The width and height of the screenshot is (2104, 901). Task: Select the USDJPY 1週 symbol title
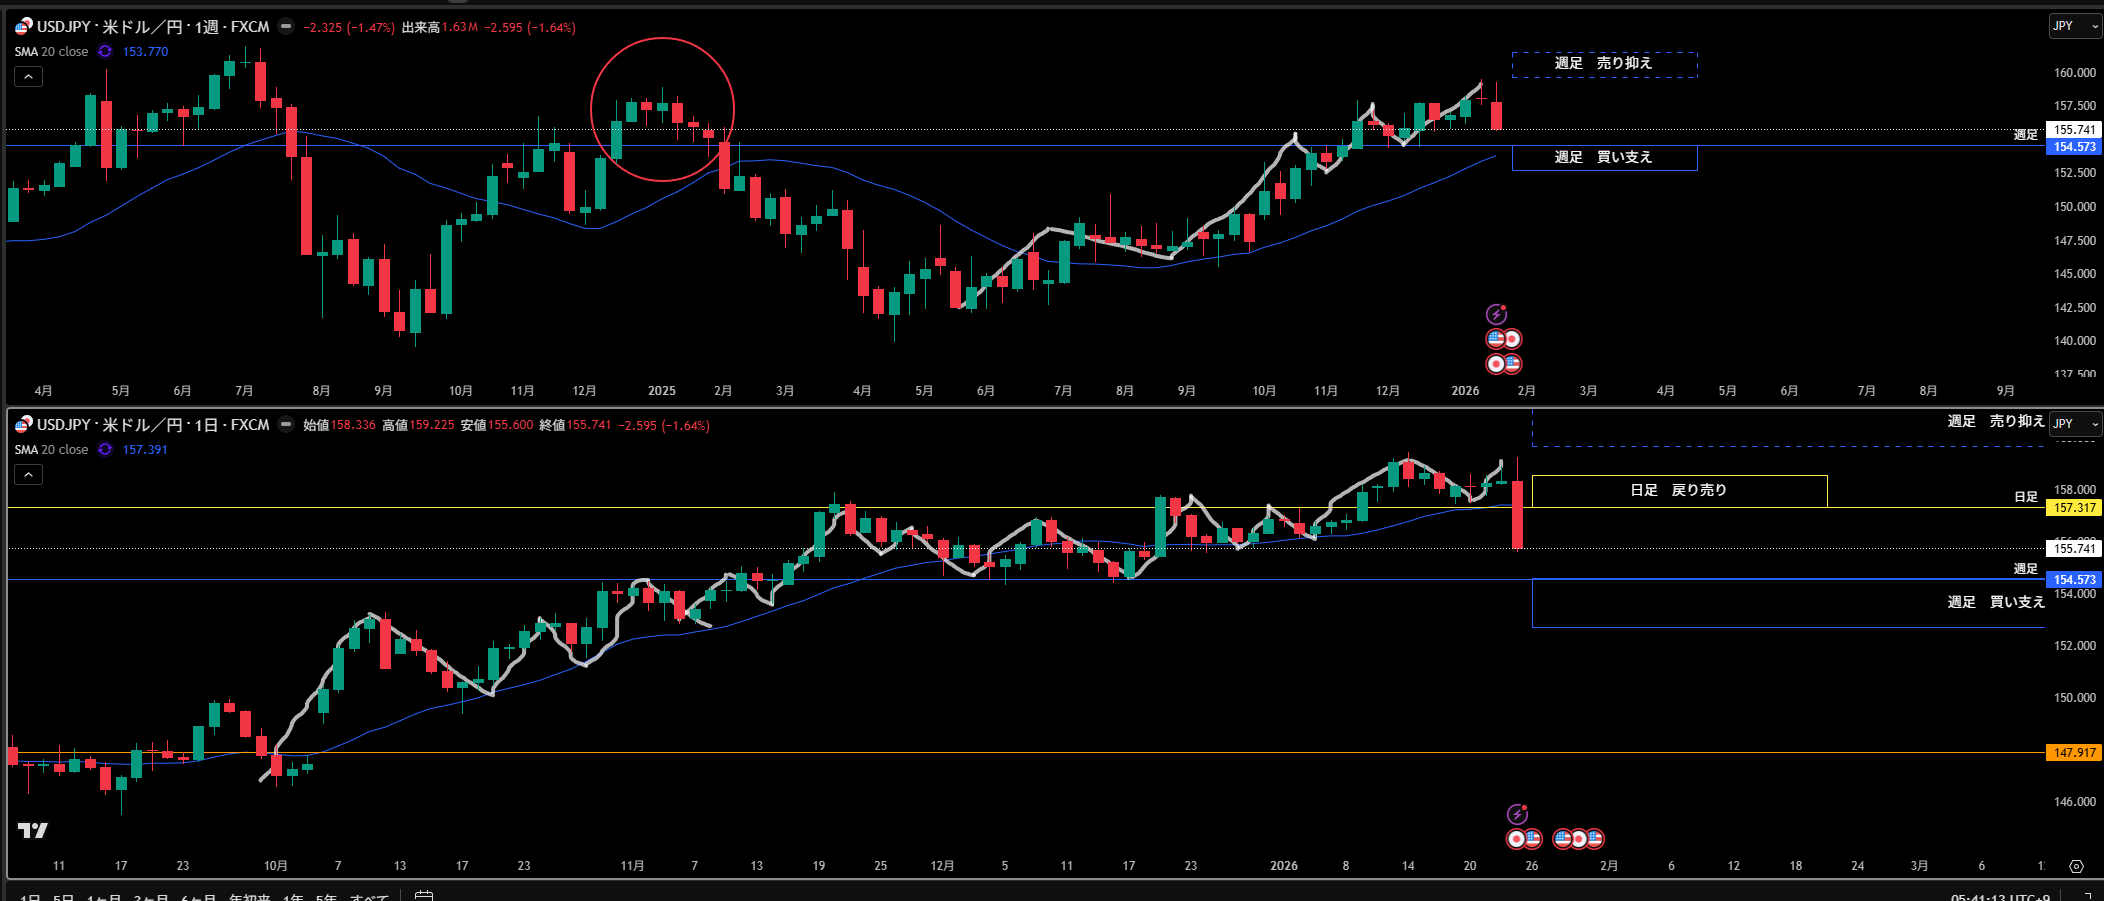coord(153,27)
